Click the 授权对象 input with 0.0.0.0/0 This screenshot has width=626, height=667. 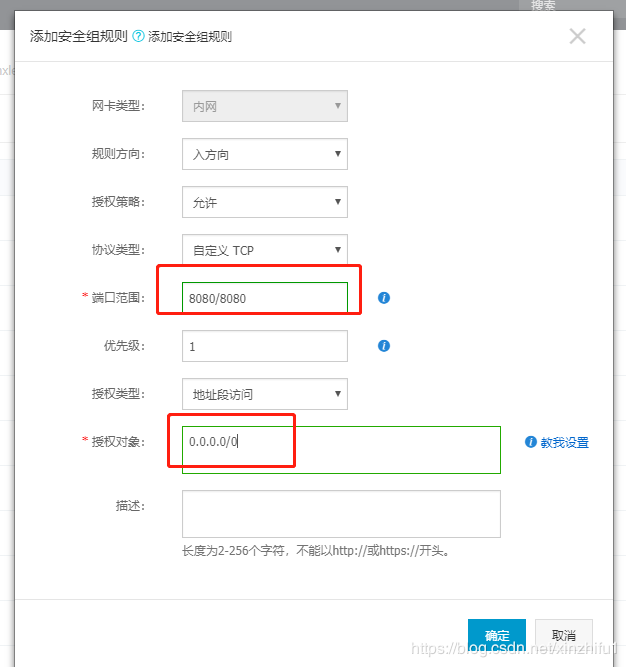[x=341, y=450]
